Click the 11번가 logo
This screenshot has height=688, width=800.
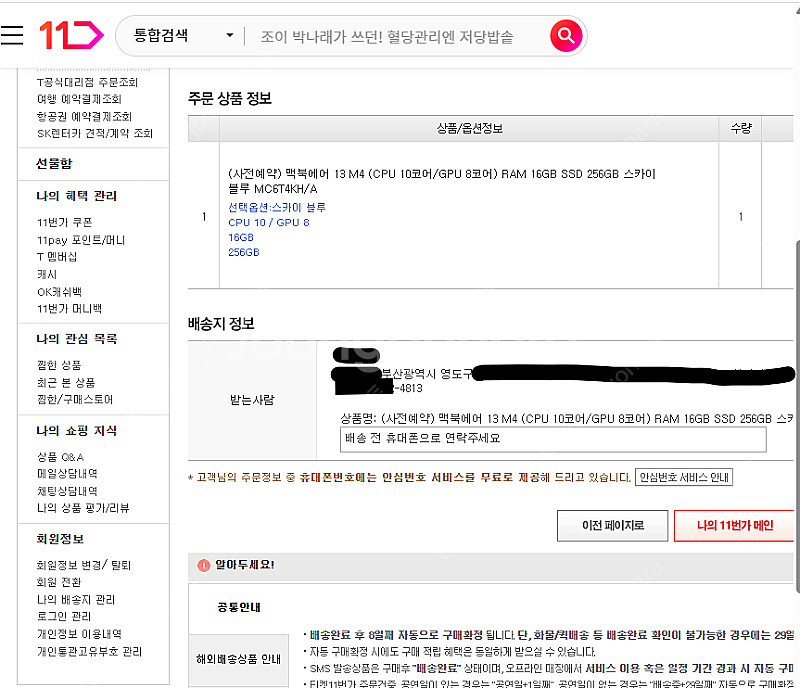[71, 35]
